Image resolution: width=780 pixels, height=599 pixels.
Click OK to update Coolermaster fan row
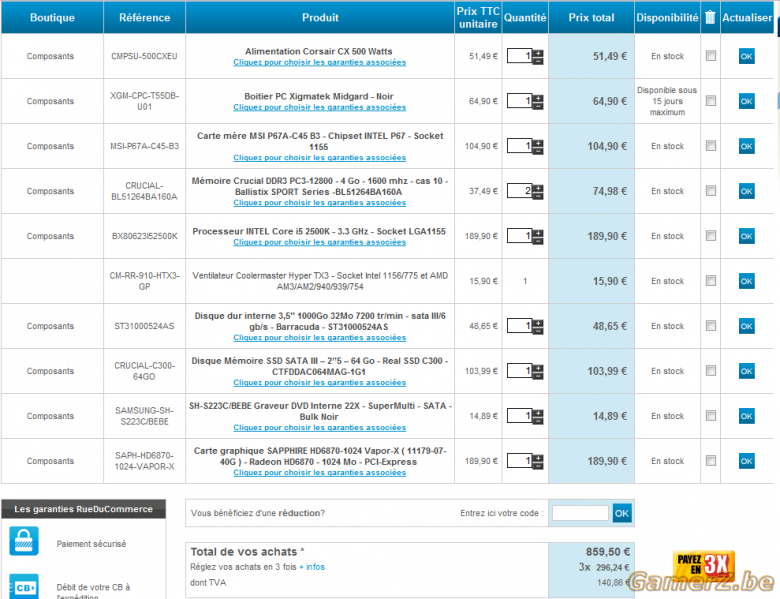pos(746,281)
